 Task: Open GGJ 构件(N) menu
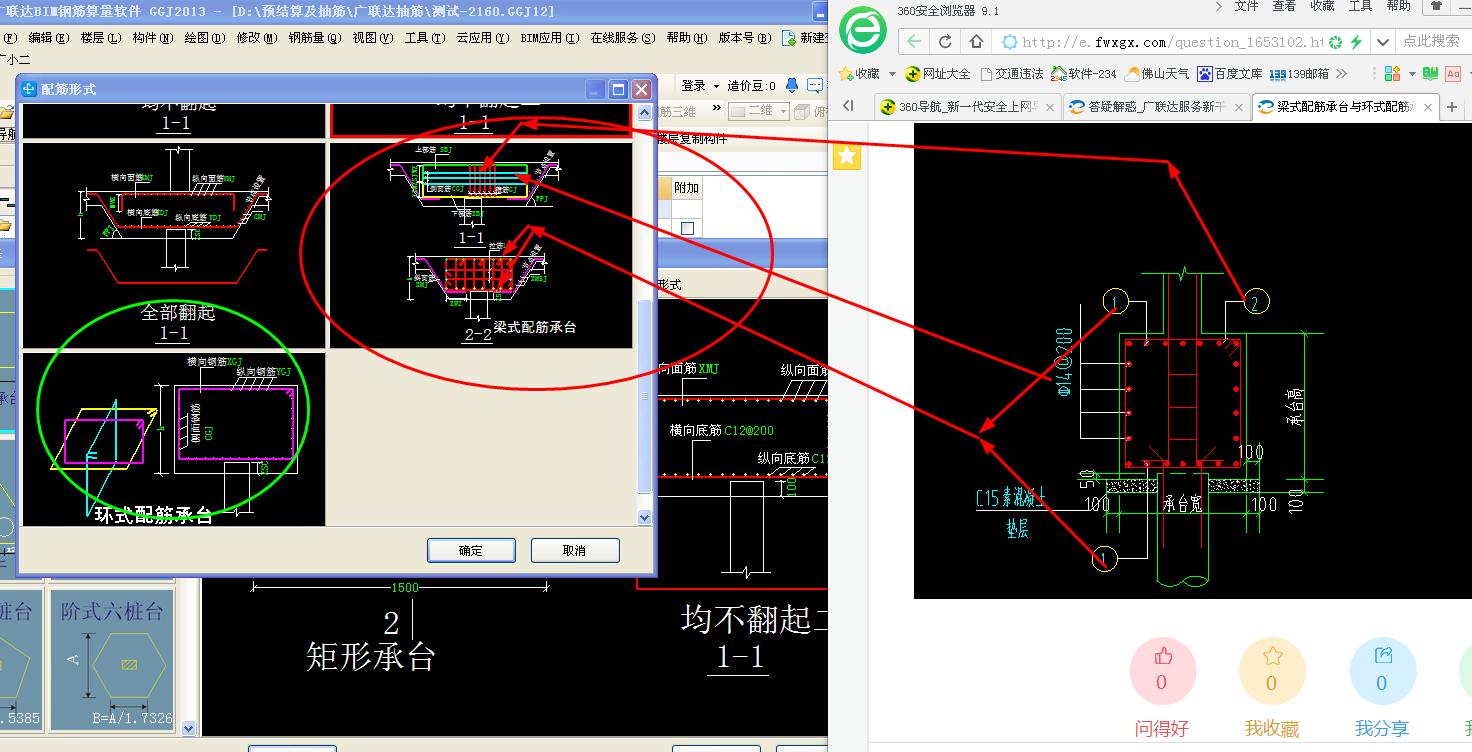[153, 38]
